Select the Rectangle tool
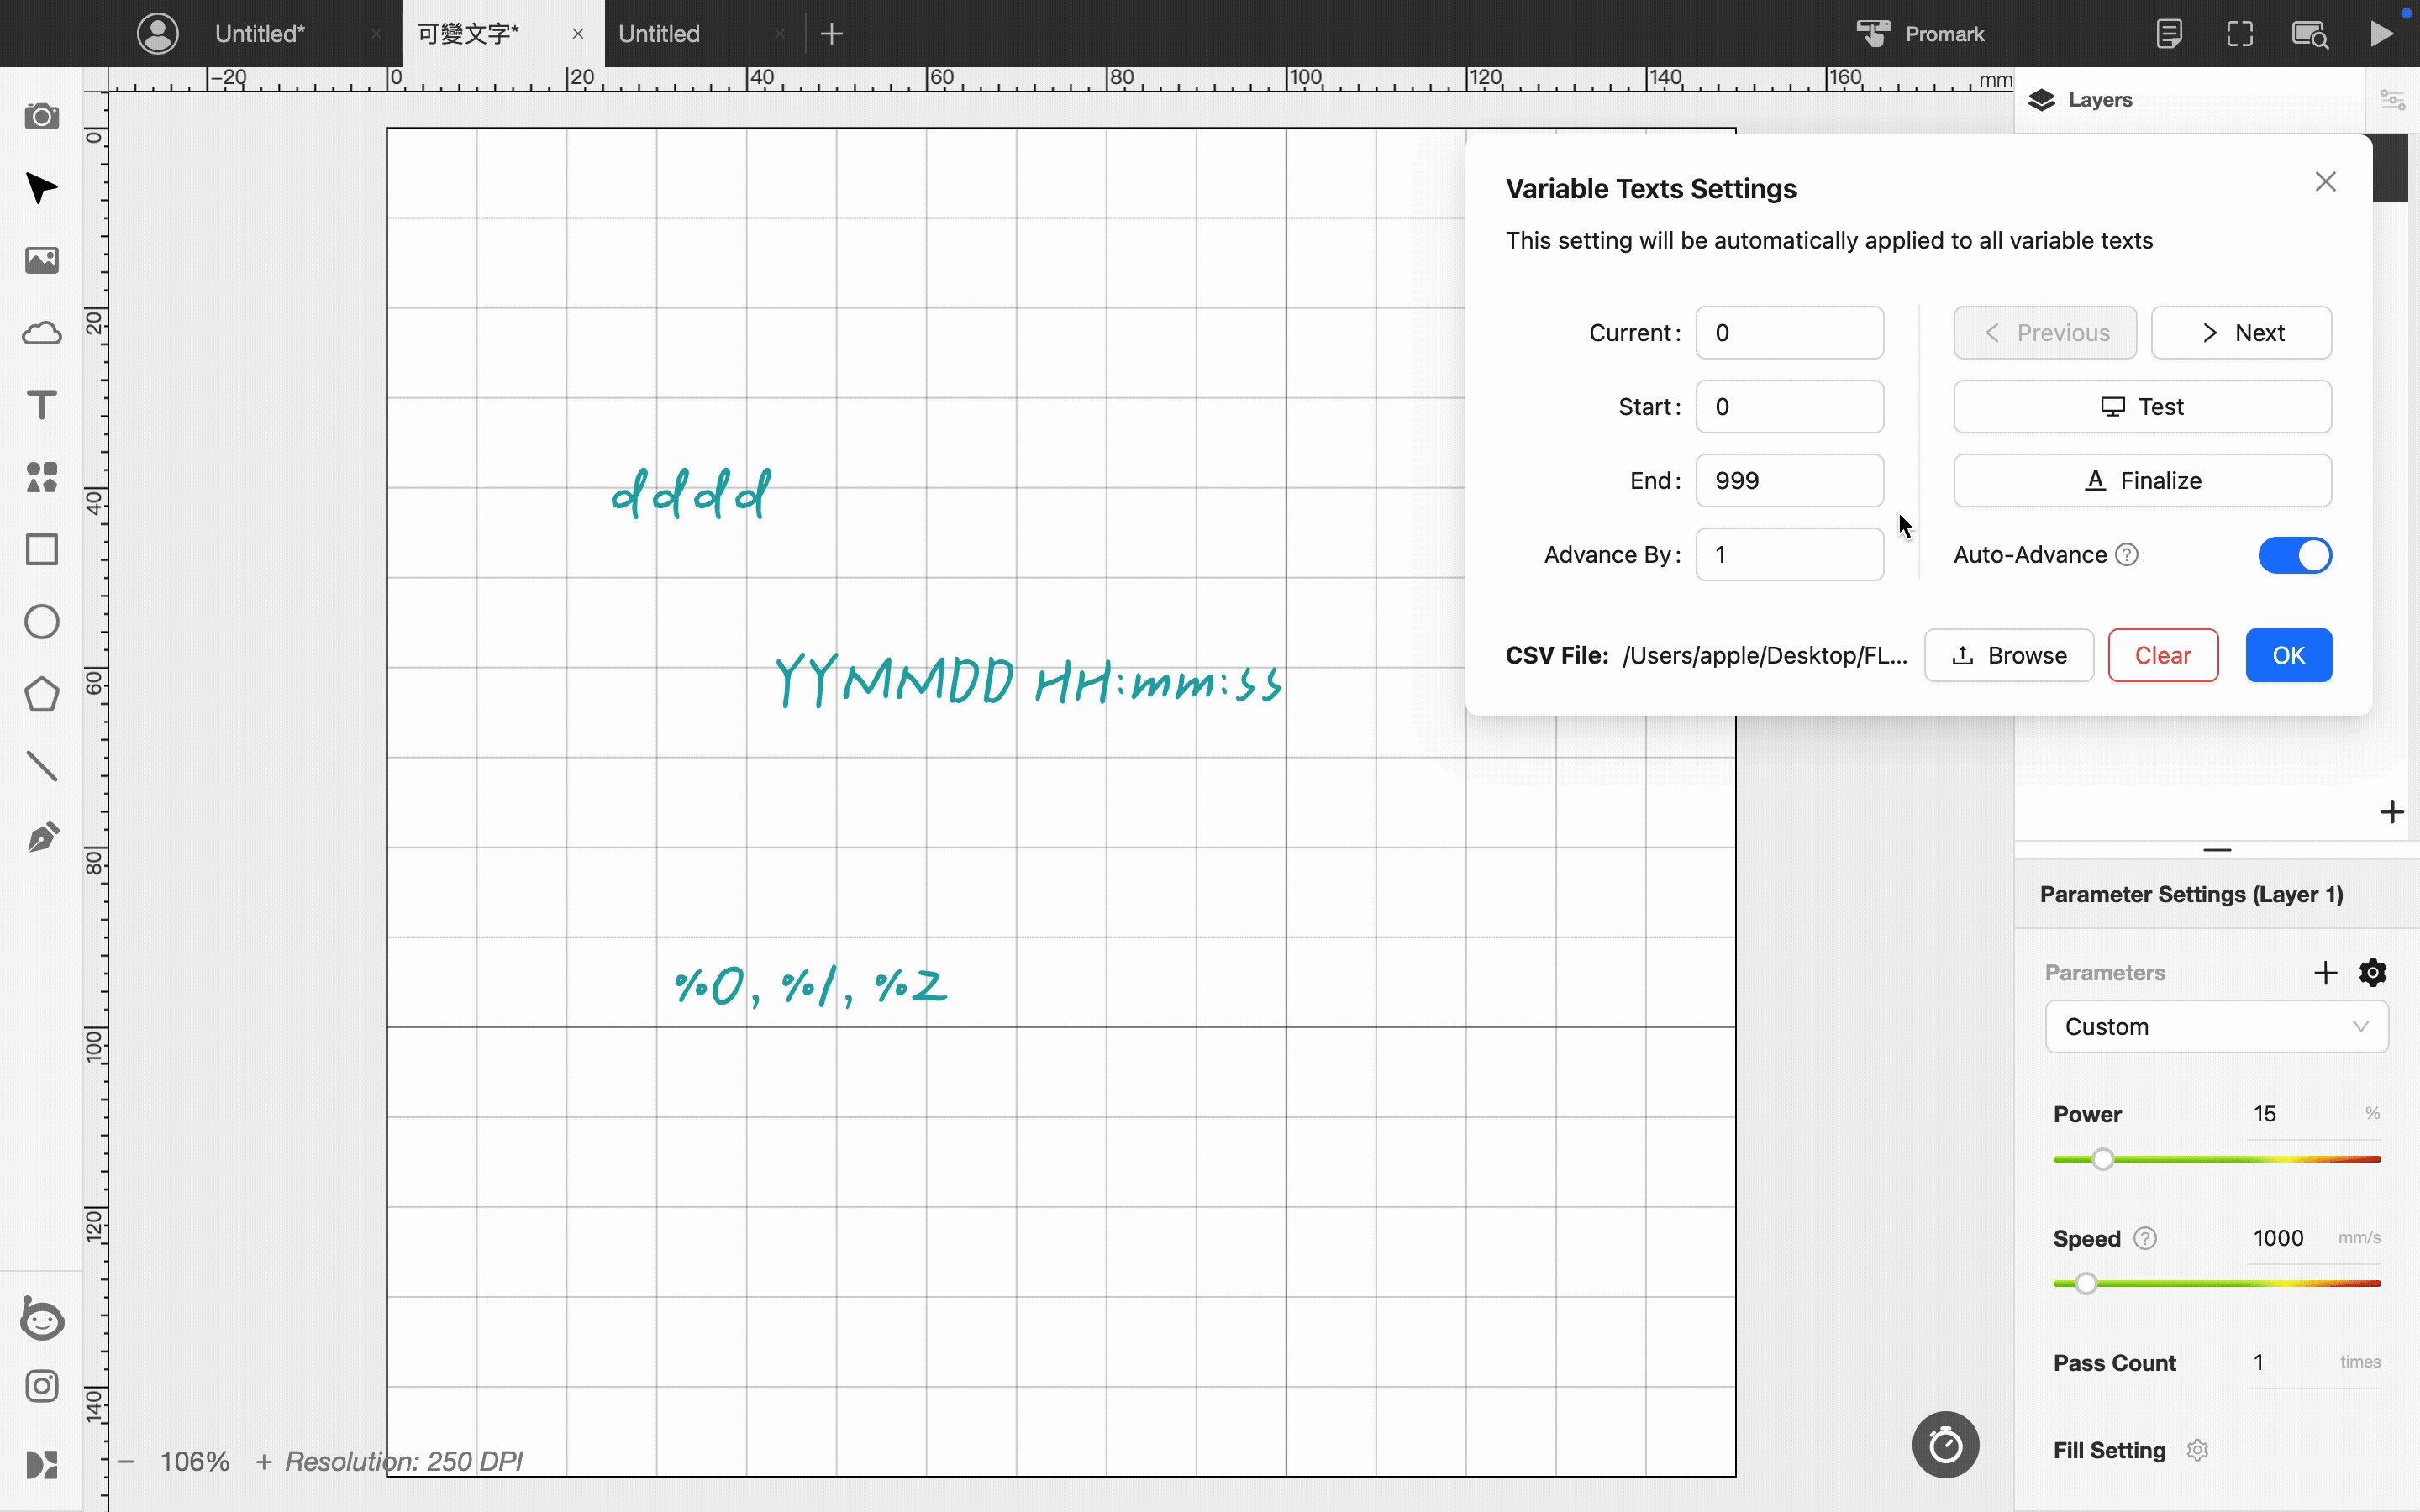 click(x=41, y=549)
